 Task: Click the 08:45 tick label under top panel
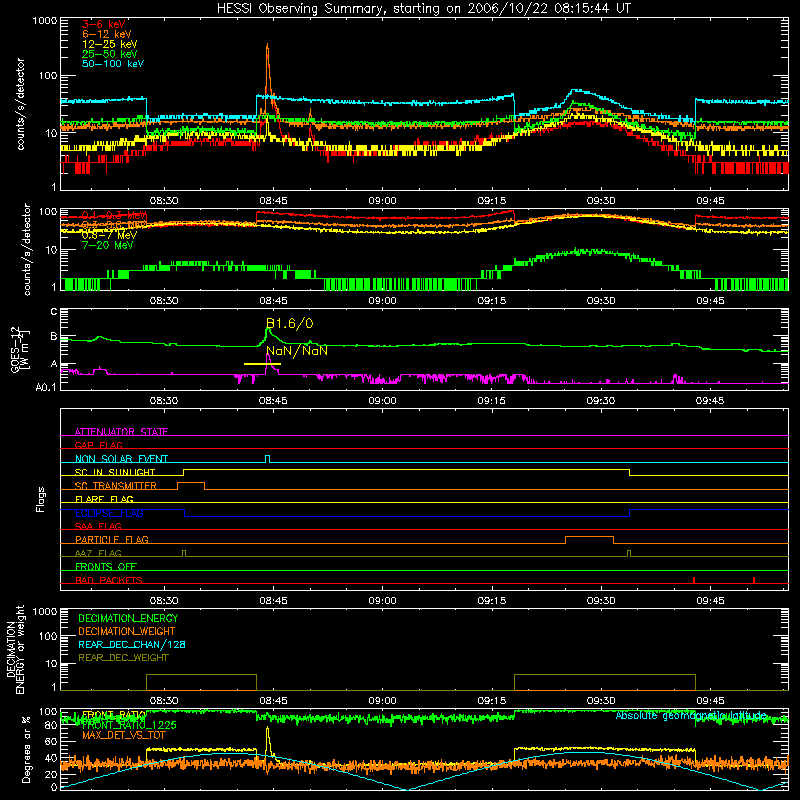(273, 201)
